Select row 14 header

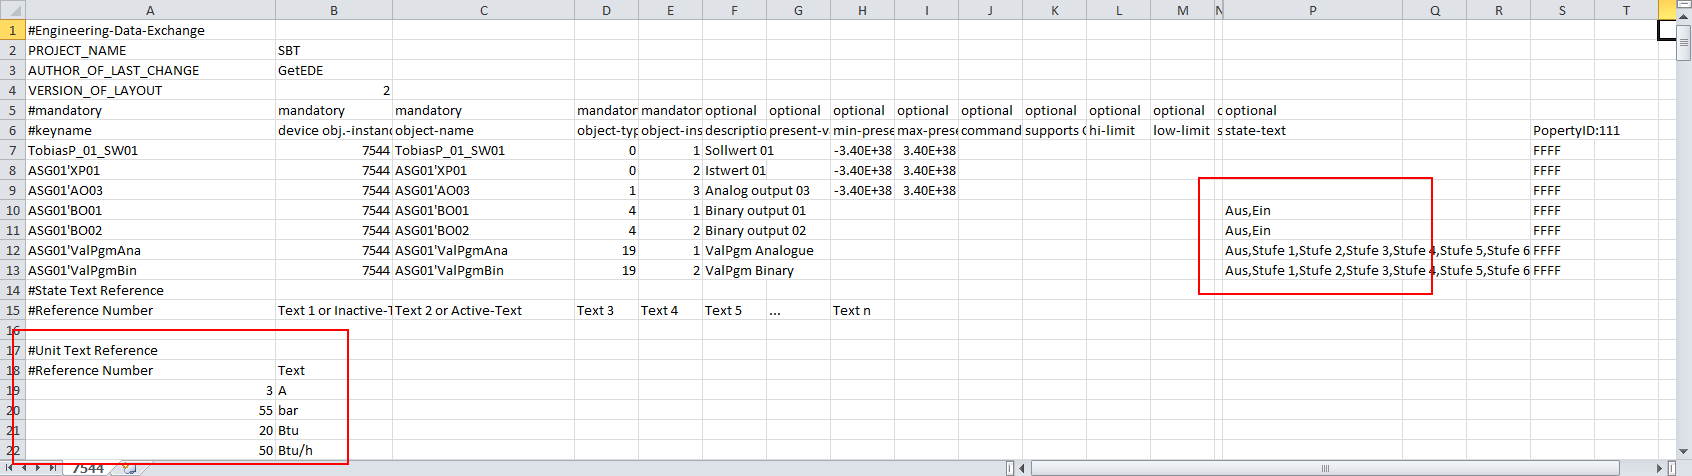click(x=12, y=290)
